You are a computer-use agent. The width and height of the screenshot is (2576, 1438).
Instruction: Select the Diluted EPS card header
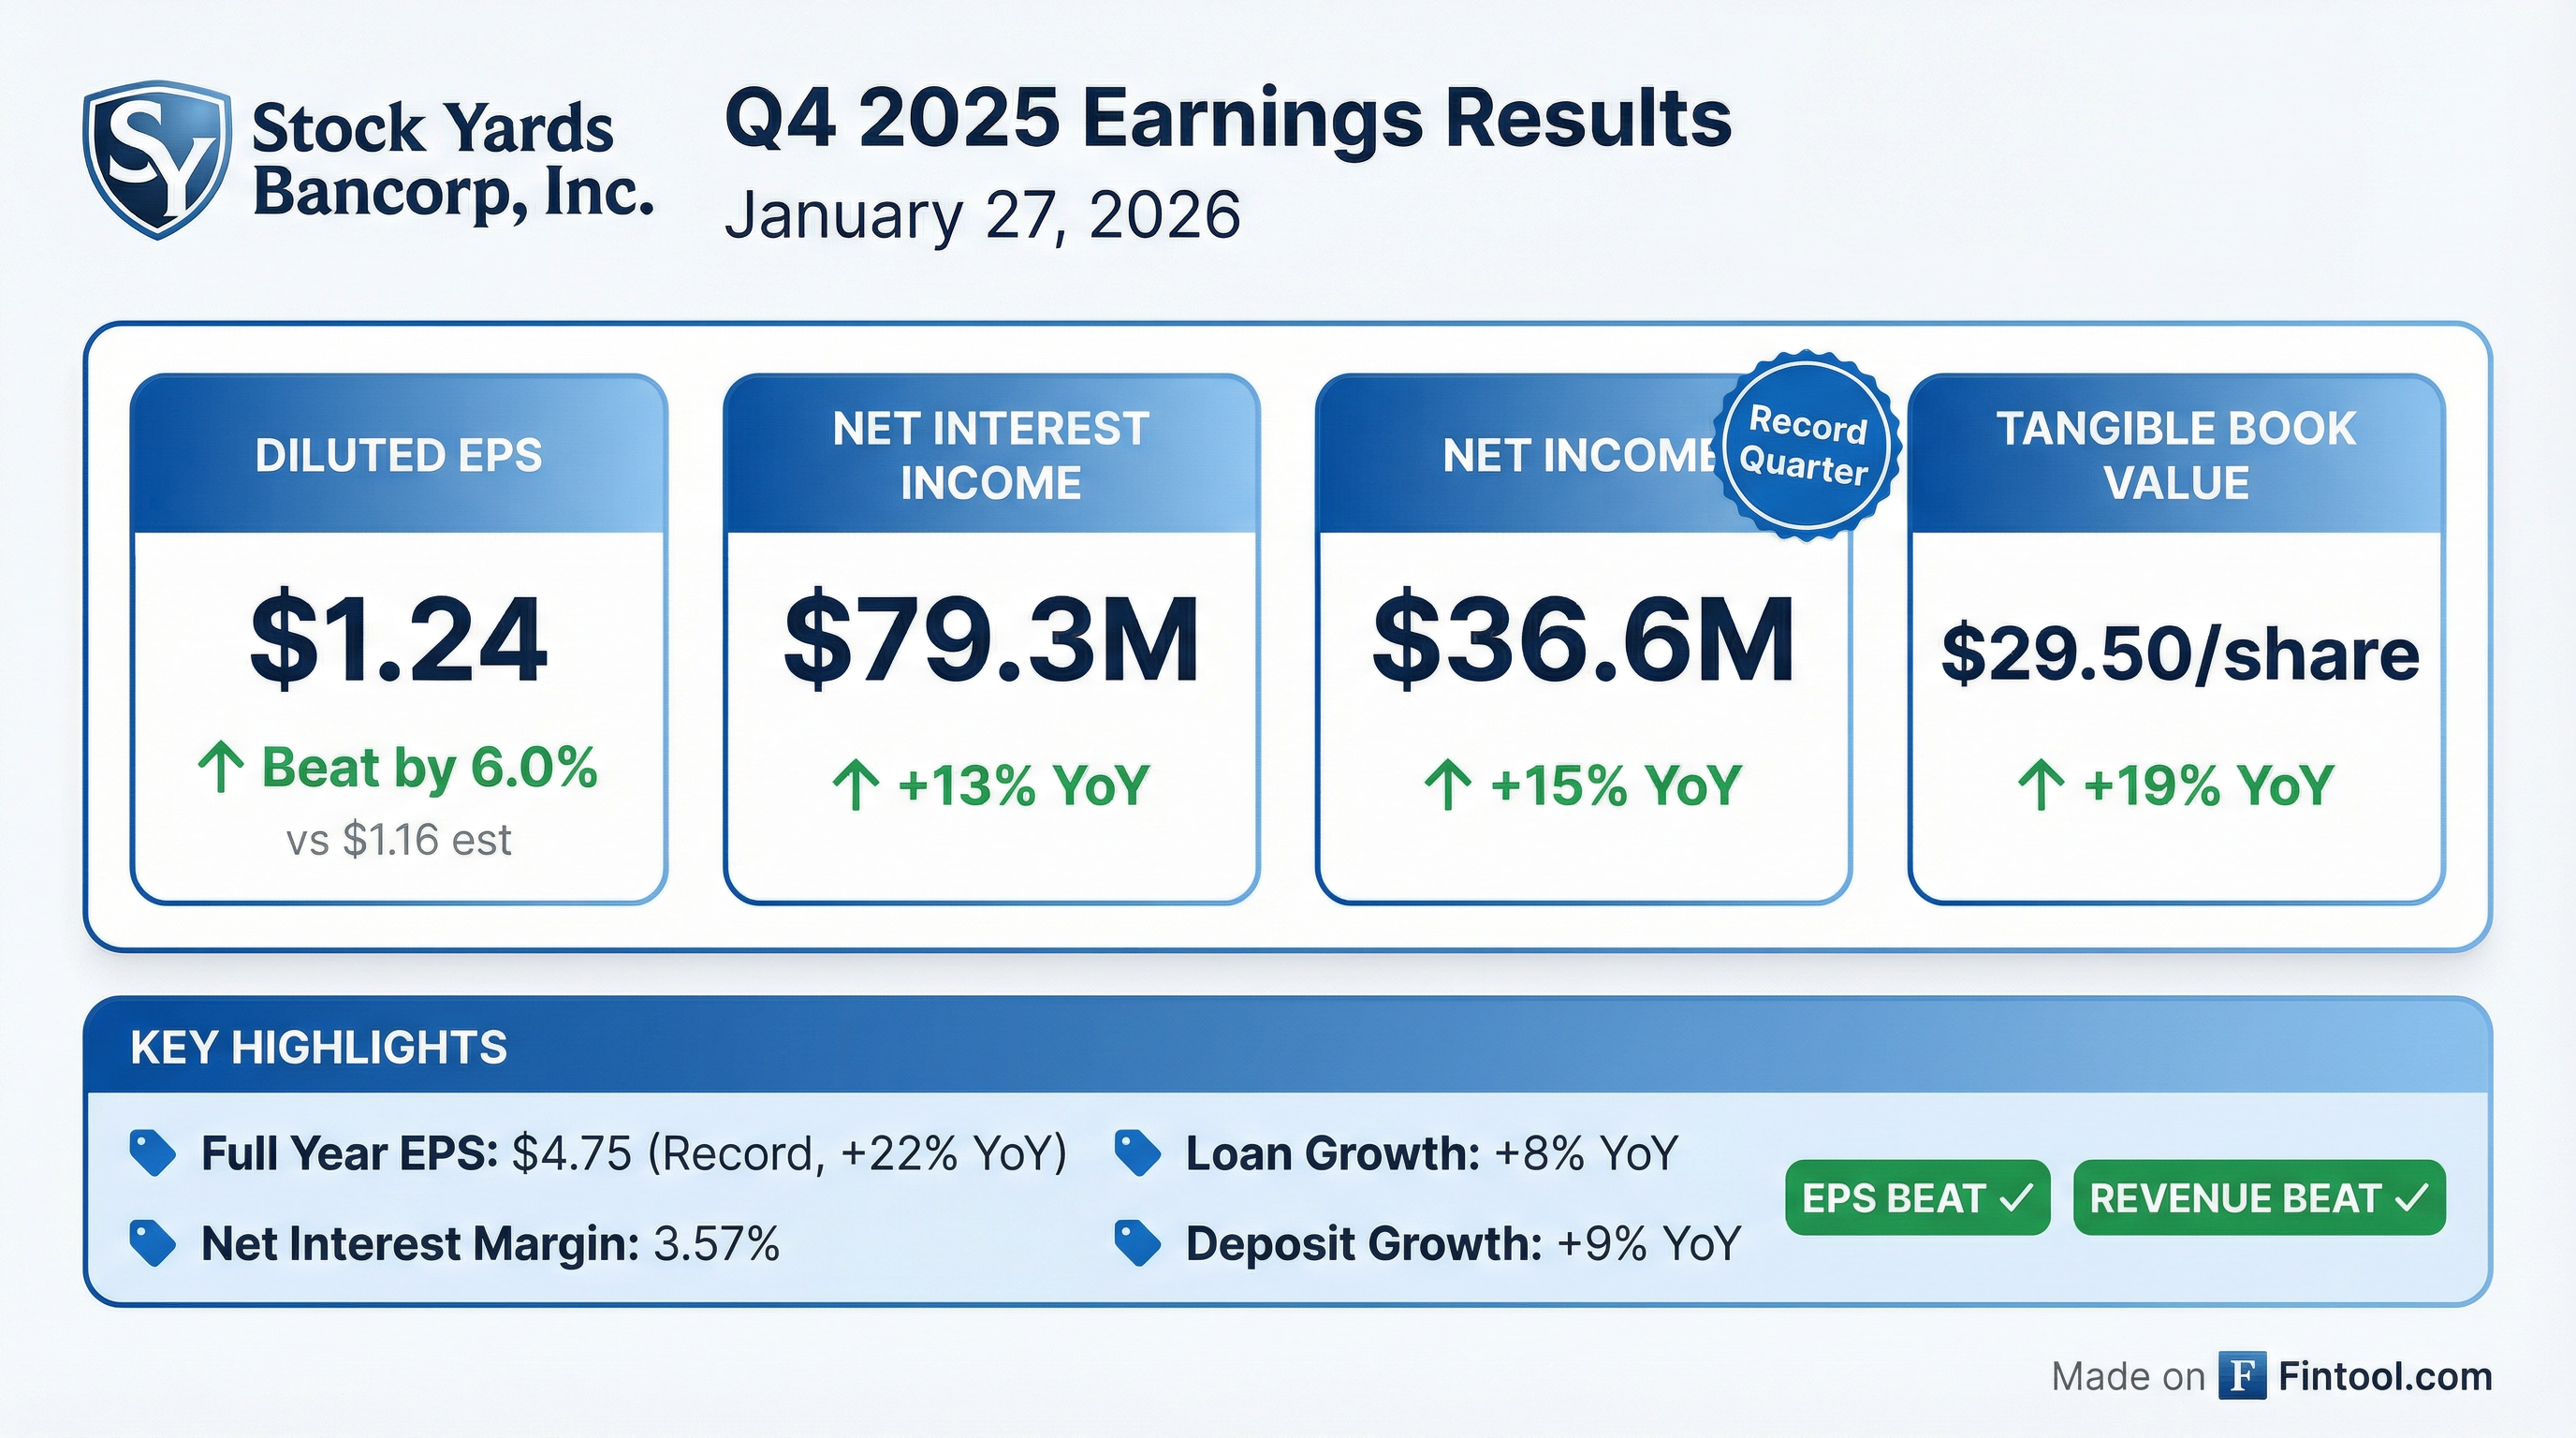point(398,456)
